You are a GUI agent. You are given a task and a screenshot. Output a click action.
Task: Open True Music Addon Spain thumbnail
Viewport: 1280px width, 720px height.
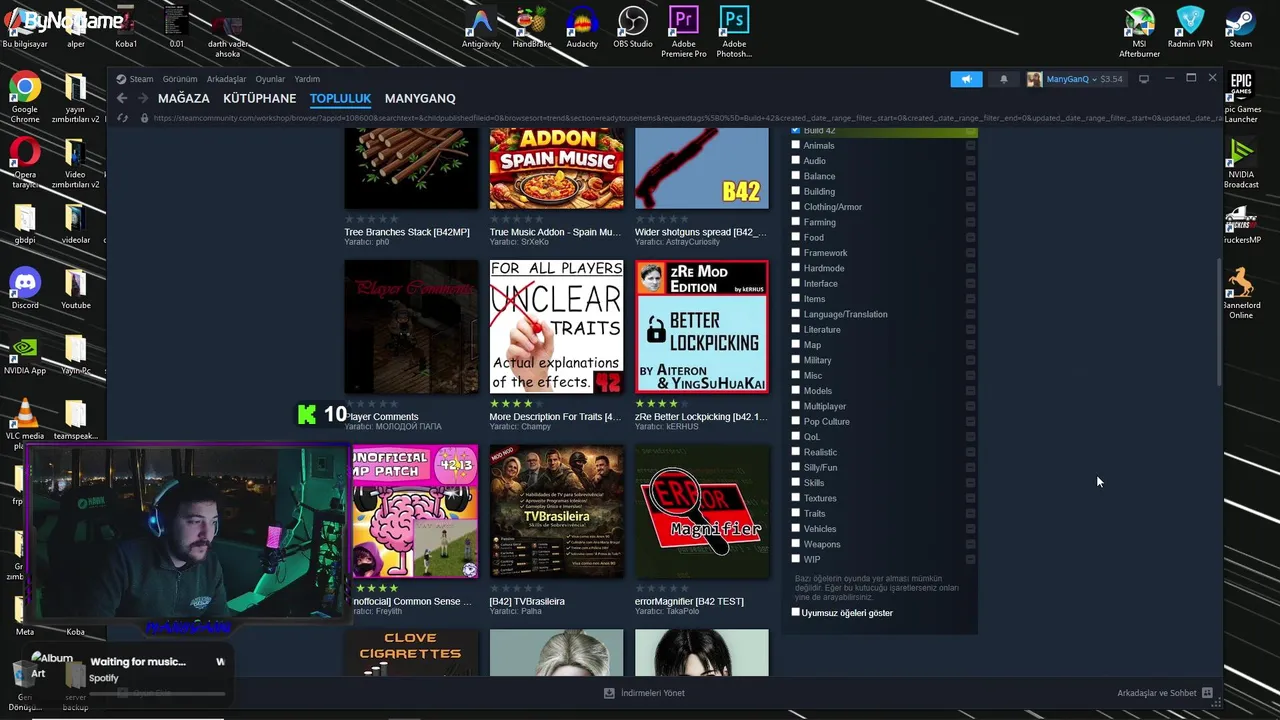tap(556, 169)
